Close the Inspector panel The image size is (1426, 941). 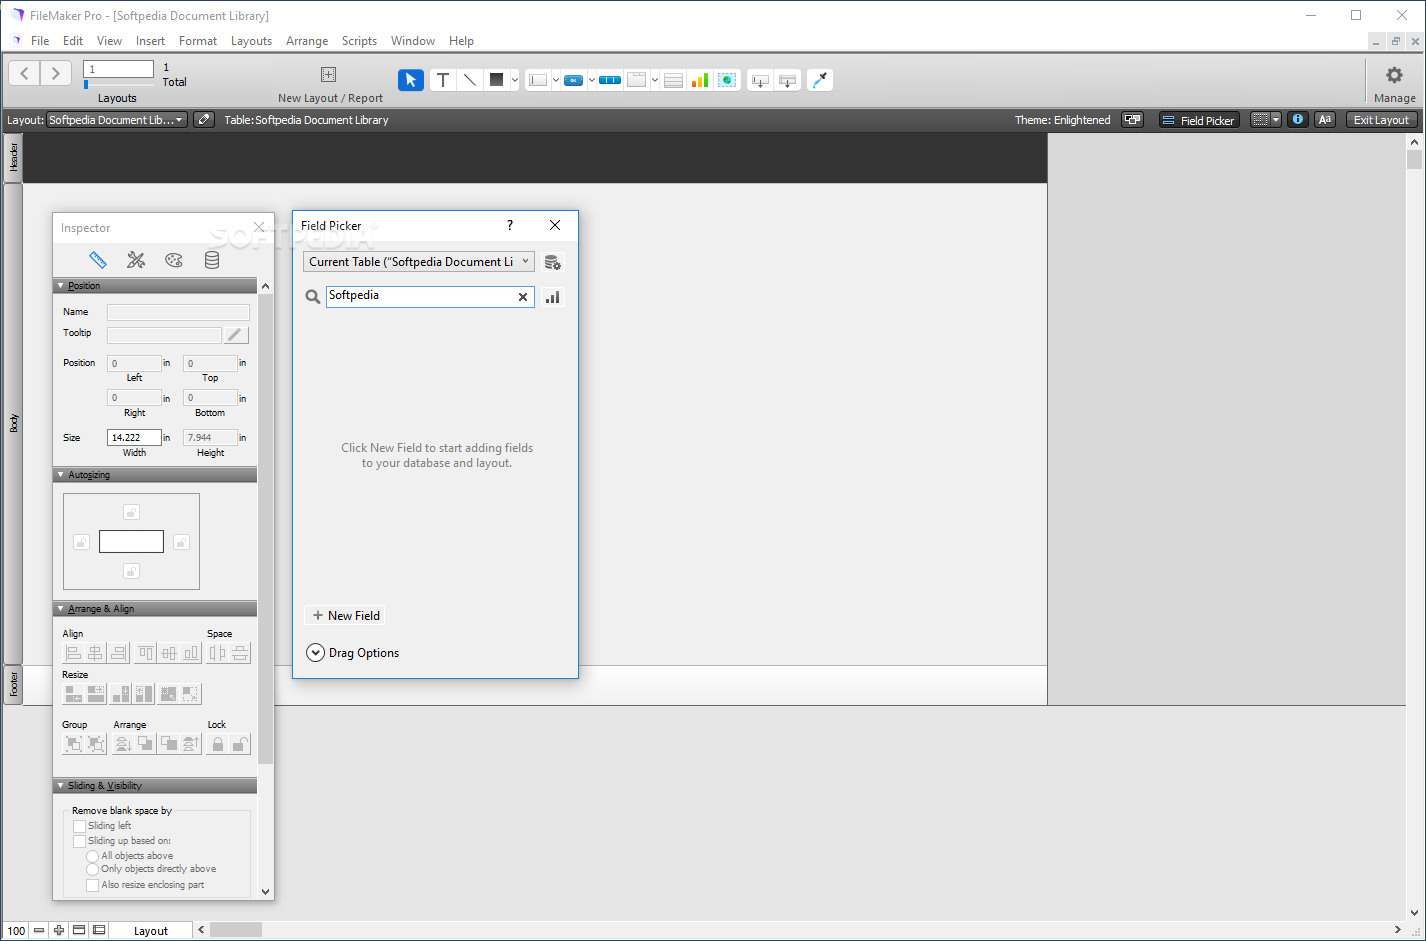click(260, 227)
